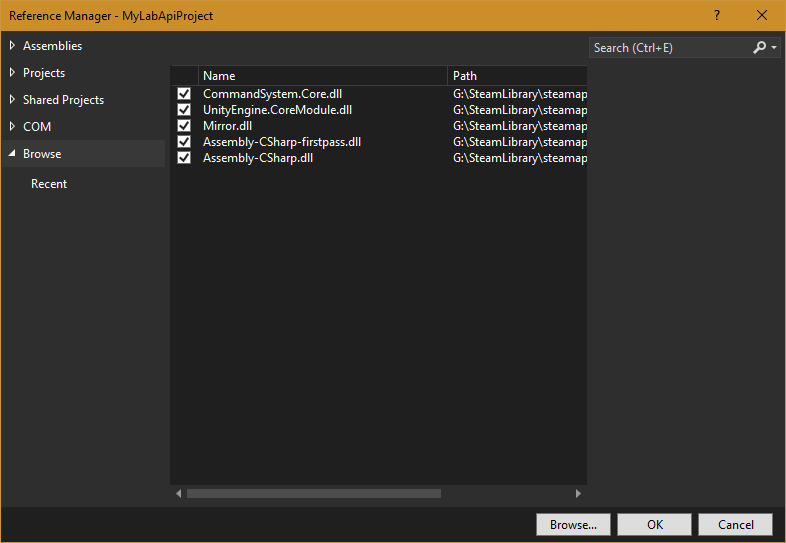The image size is (786, 543).
Task: Click the Cancel button
Action: tap(735, 524)
